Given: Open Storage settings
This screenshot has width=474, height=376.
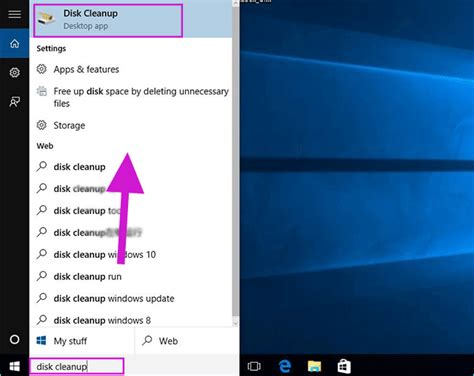Looking at the screenshot, I should click(132, 125).
